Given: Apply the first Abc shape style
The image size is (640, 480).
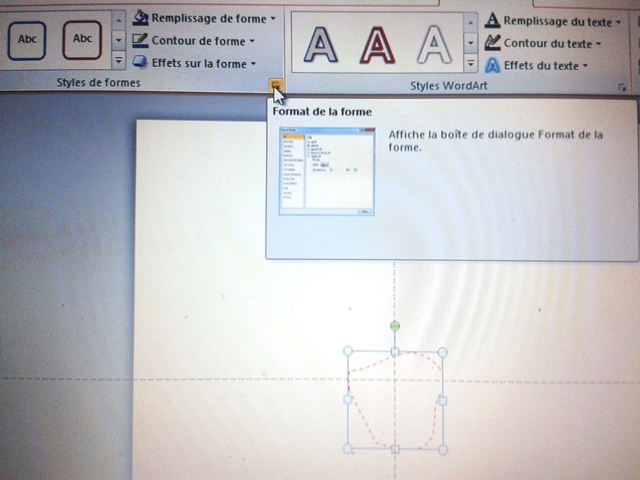Looking at the screenshot, I should 27,39.
